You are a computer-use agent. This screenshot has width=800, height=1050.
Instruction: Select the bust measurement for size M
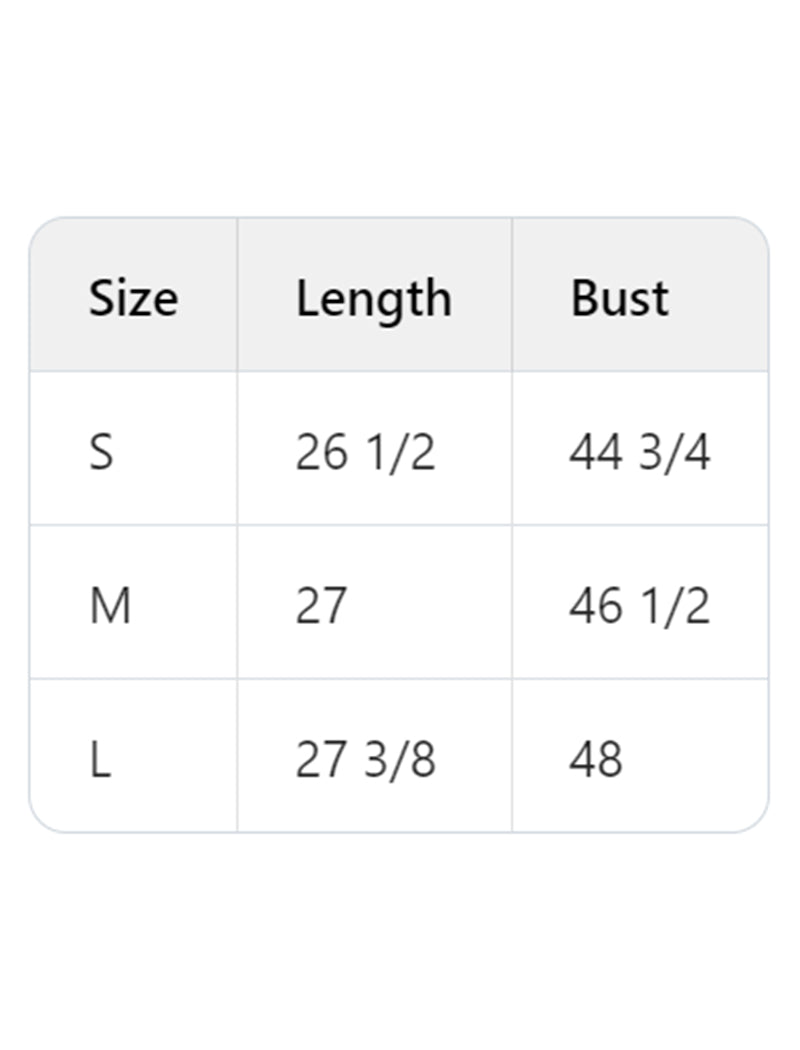pos(639,606)
